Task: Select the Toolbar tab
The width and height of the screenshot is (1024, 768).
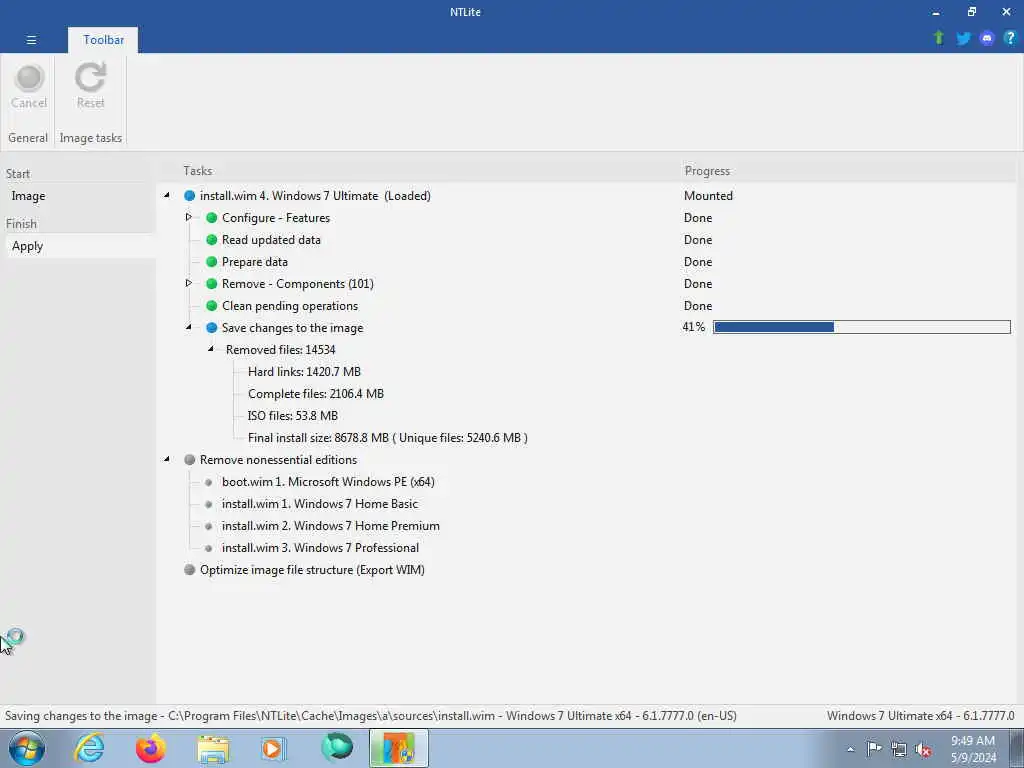Action: tap(103, 40)
